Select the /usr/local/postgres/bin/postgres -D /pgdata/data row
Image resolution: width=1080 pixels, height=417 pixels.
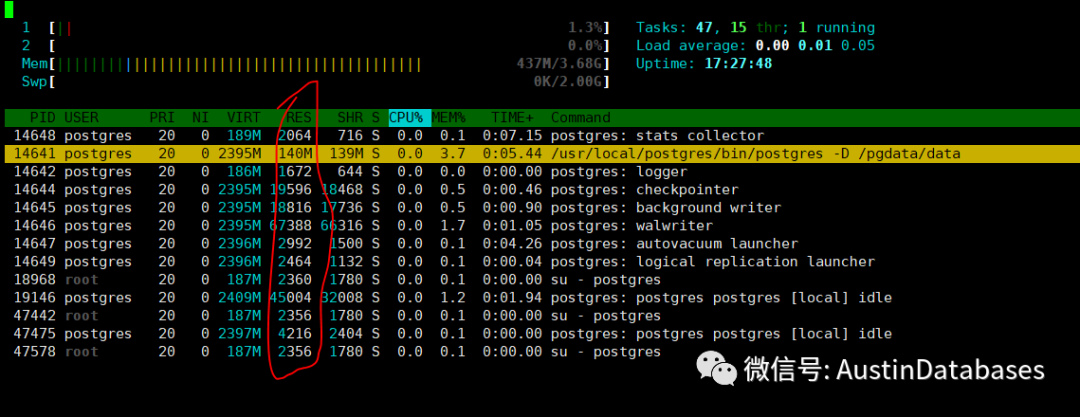click(540, 154)
